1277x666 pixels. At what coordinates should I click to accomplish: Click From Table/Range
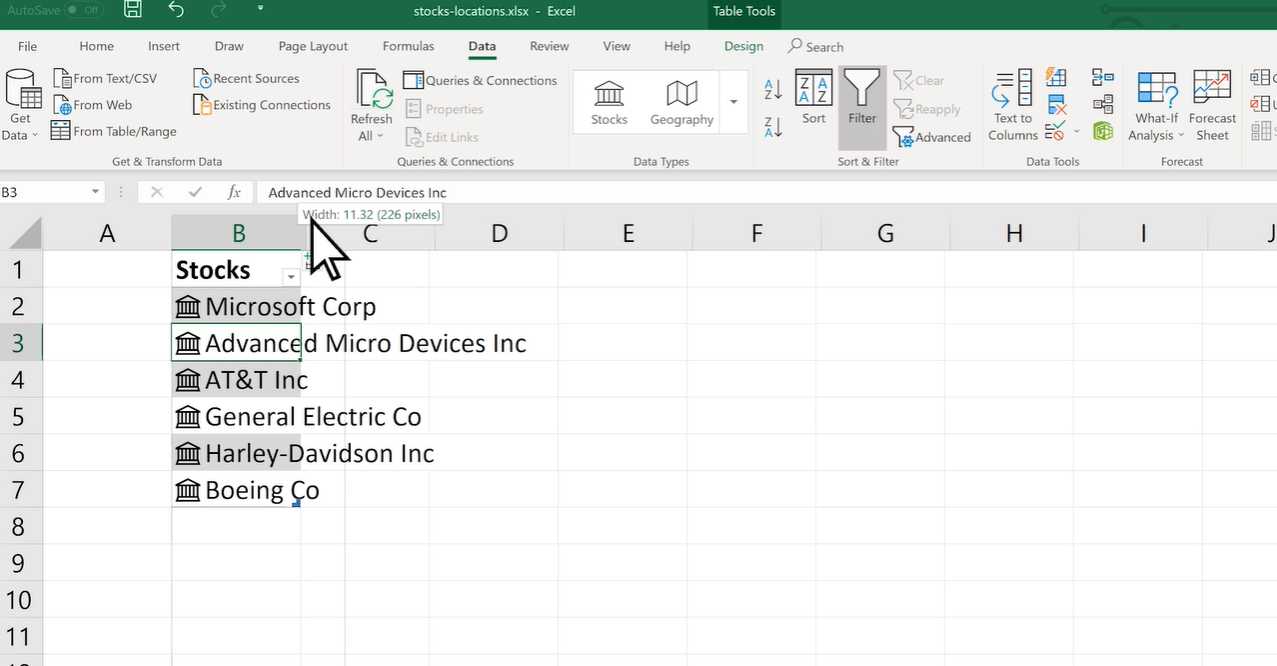pyautogui.click(x=114, y=131)
